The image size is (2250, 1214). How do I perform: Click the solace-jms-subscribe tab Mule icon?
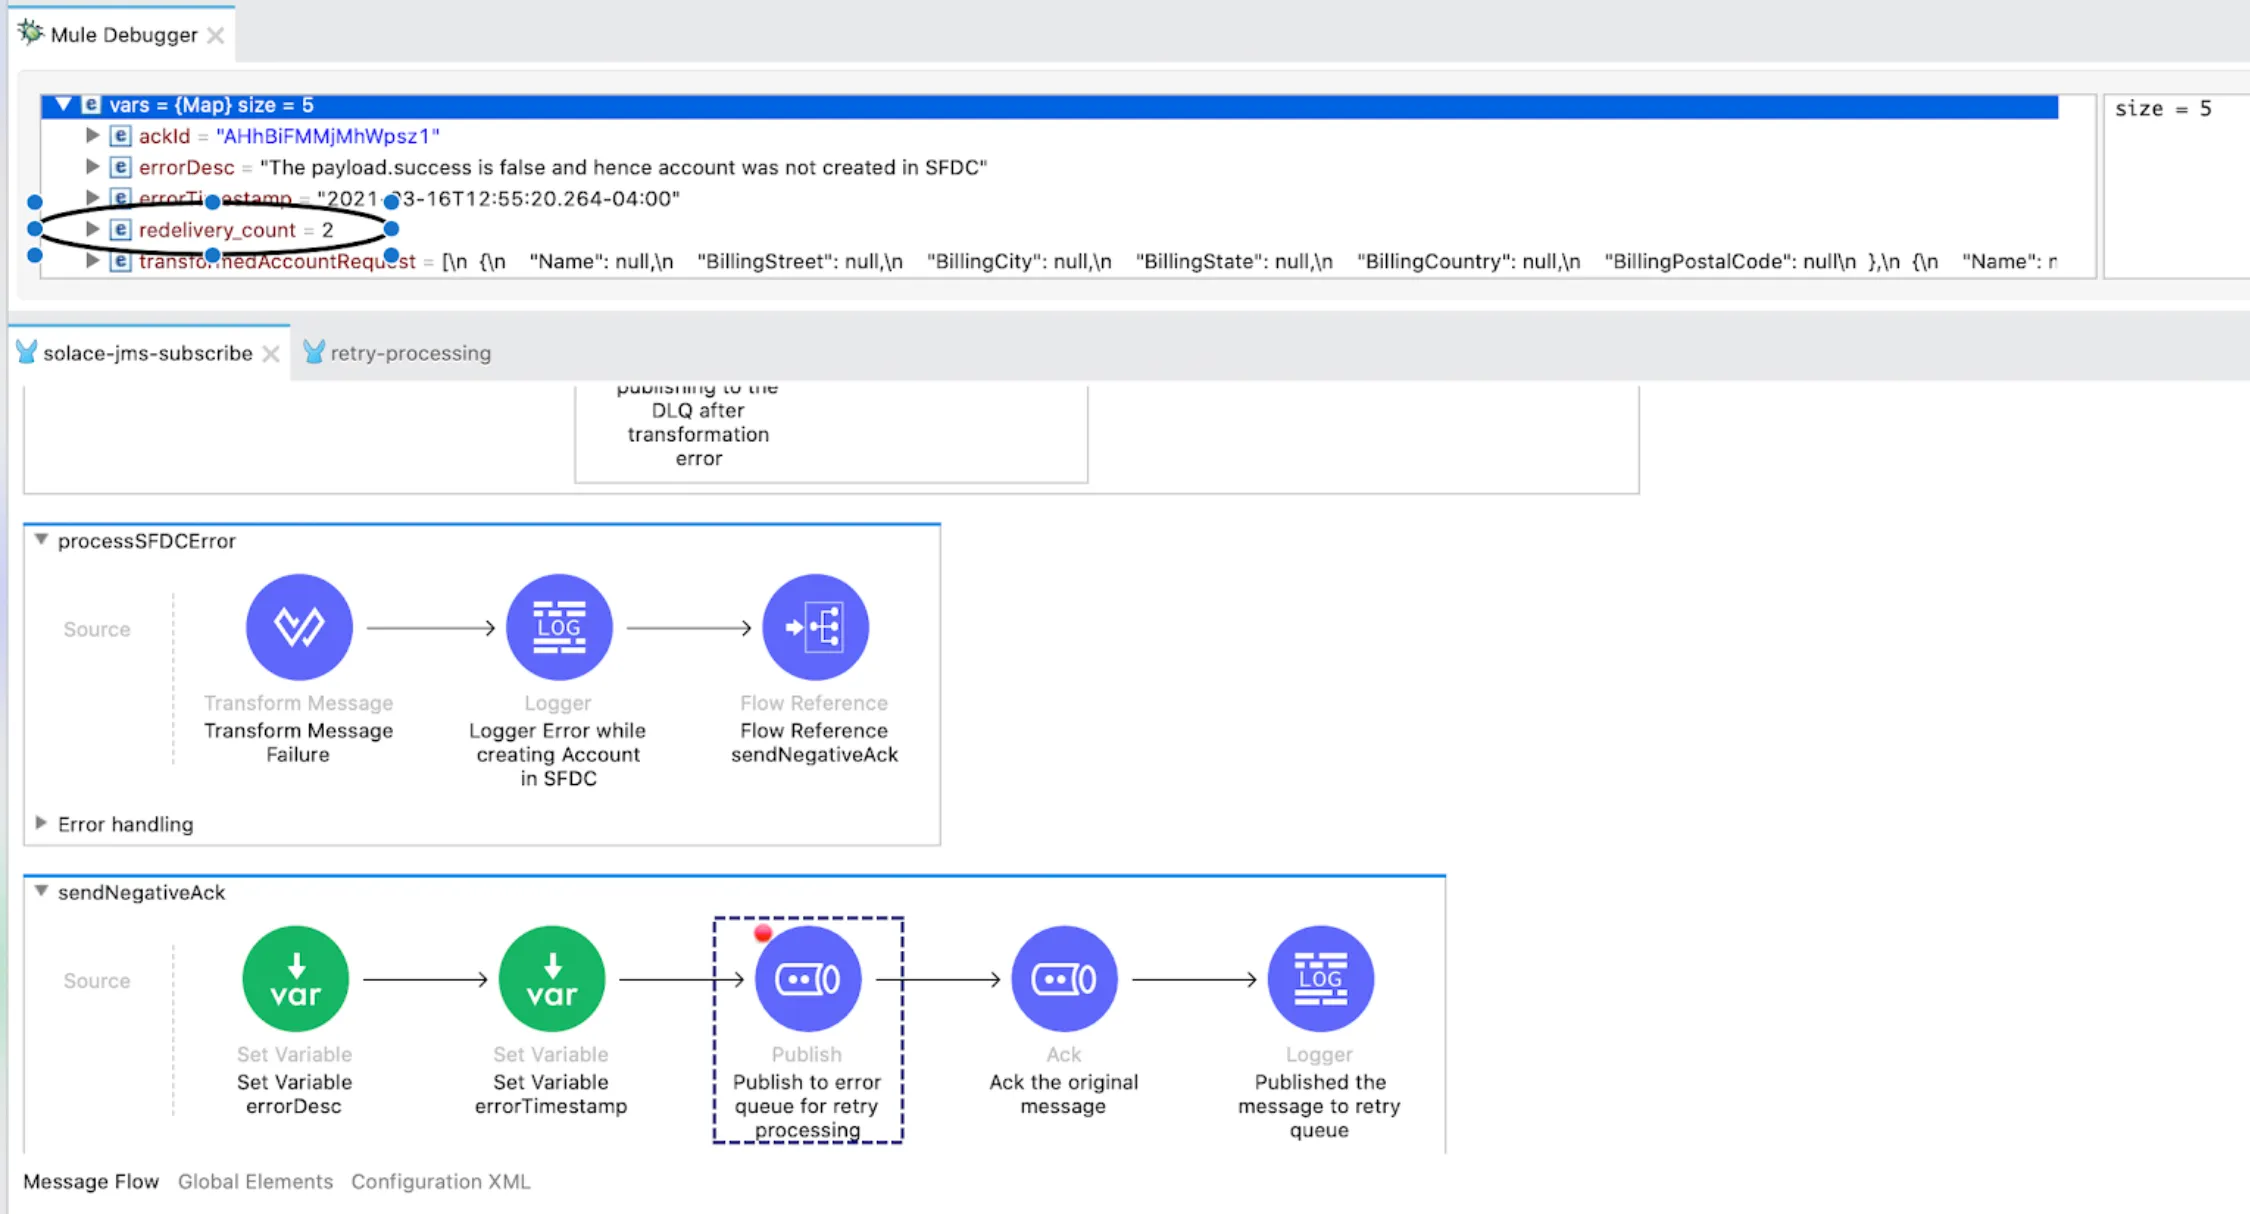tap(27, 352)
